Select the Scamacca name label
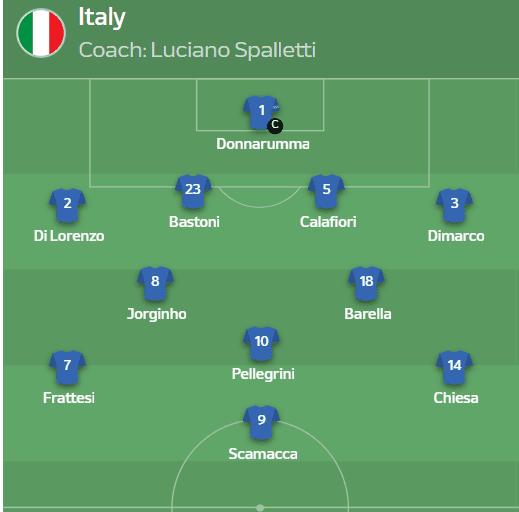 (263, 454)
